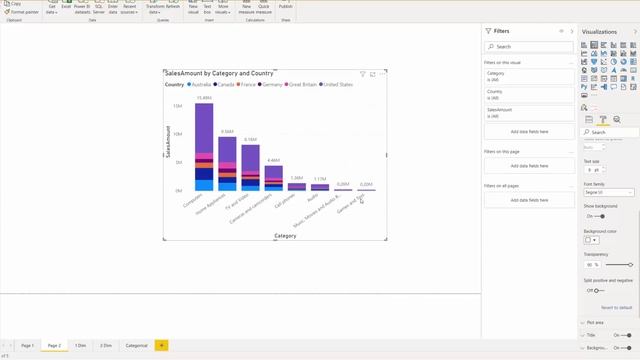
Task: Hide the Filters pane with eye icon
Action: coord(561,31)
